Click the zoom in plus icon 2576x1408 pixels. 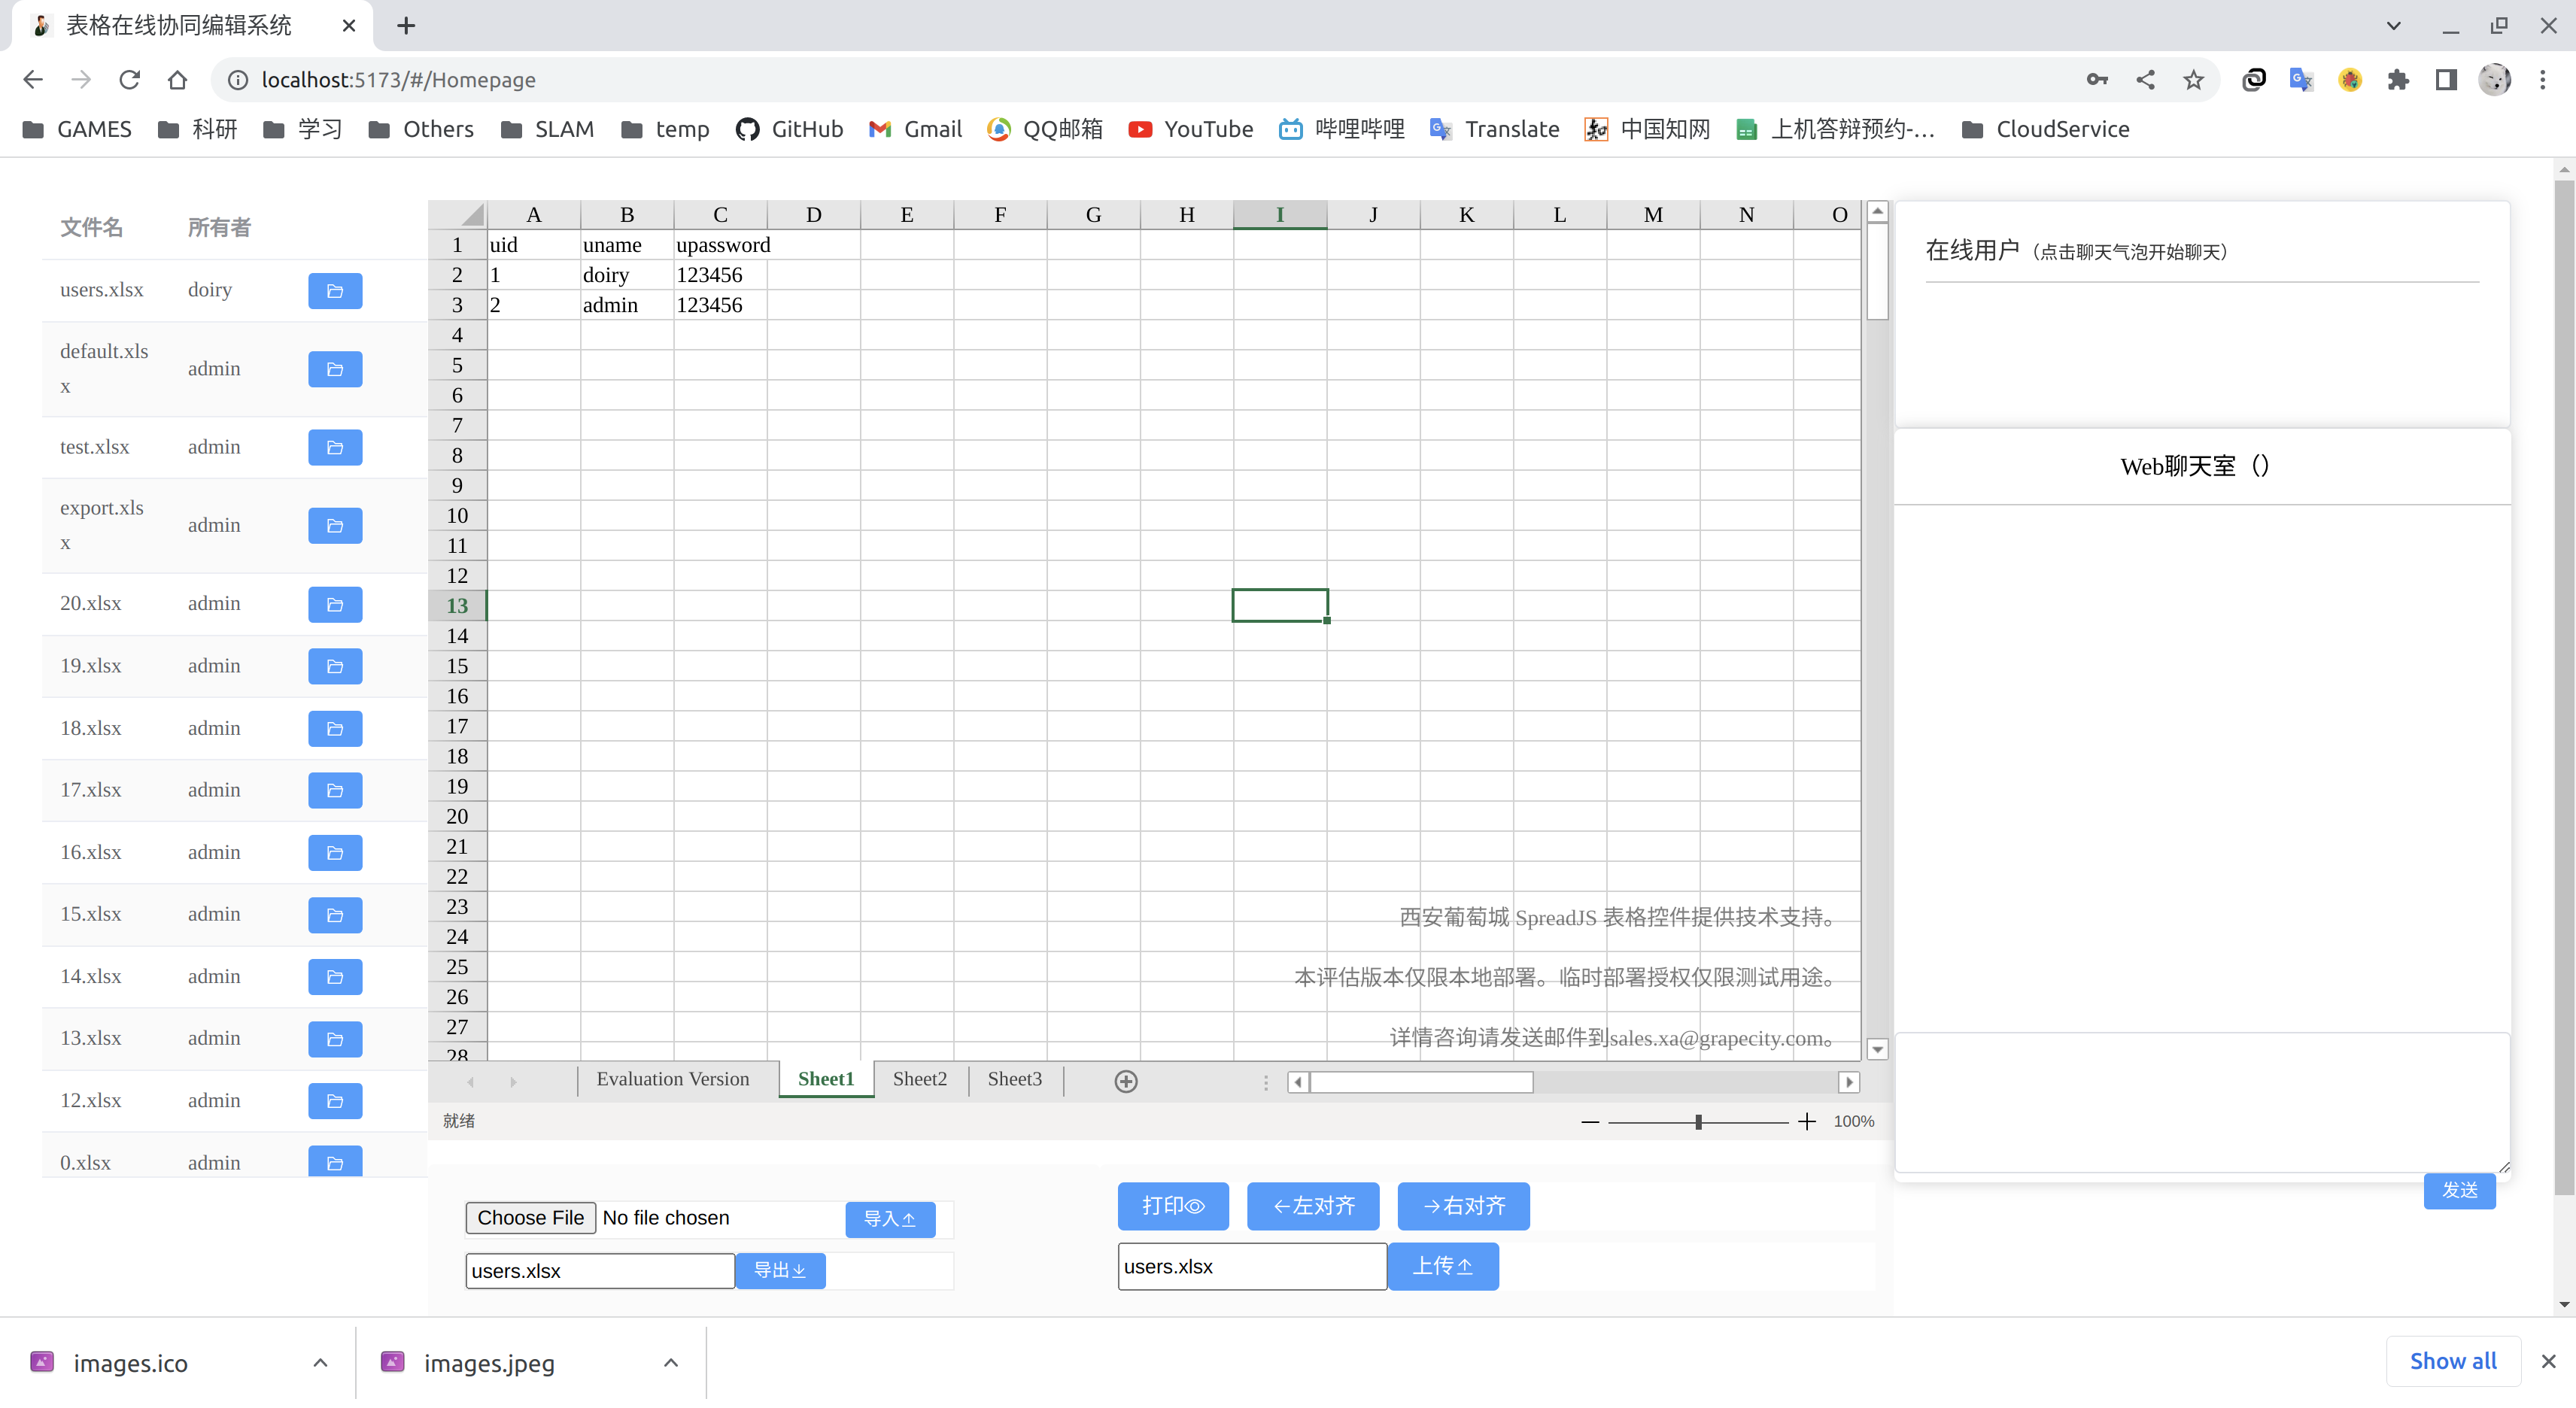(x=1806, y=1122)
